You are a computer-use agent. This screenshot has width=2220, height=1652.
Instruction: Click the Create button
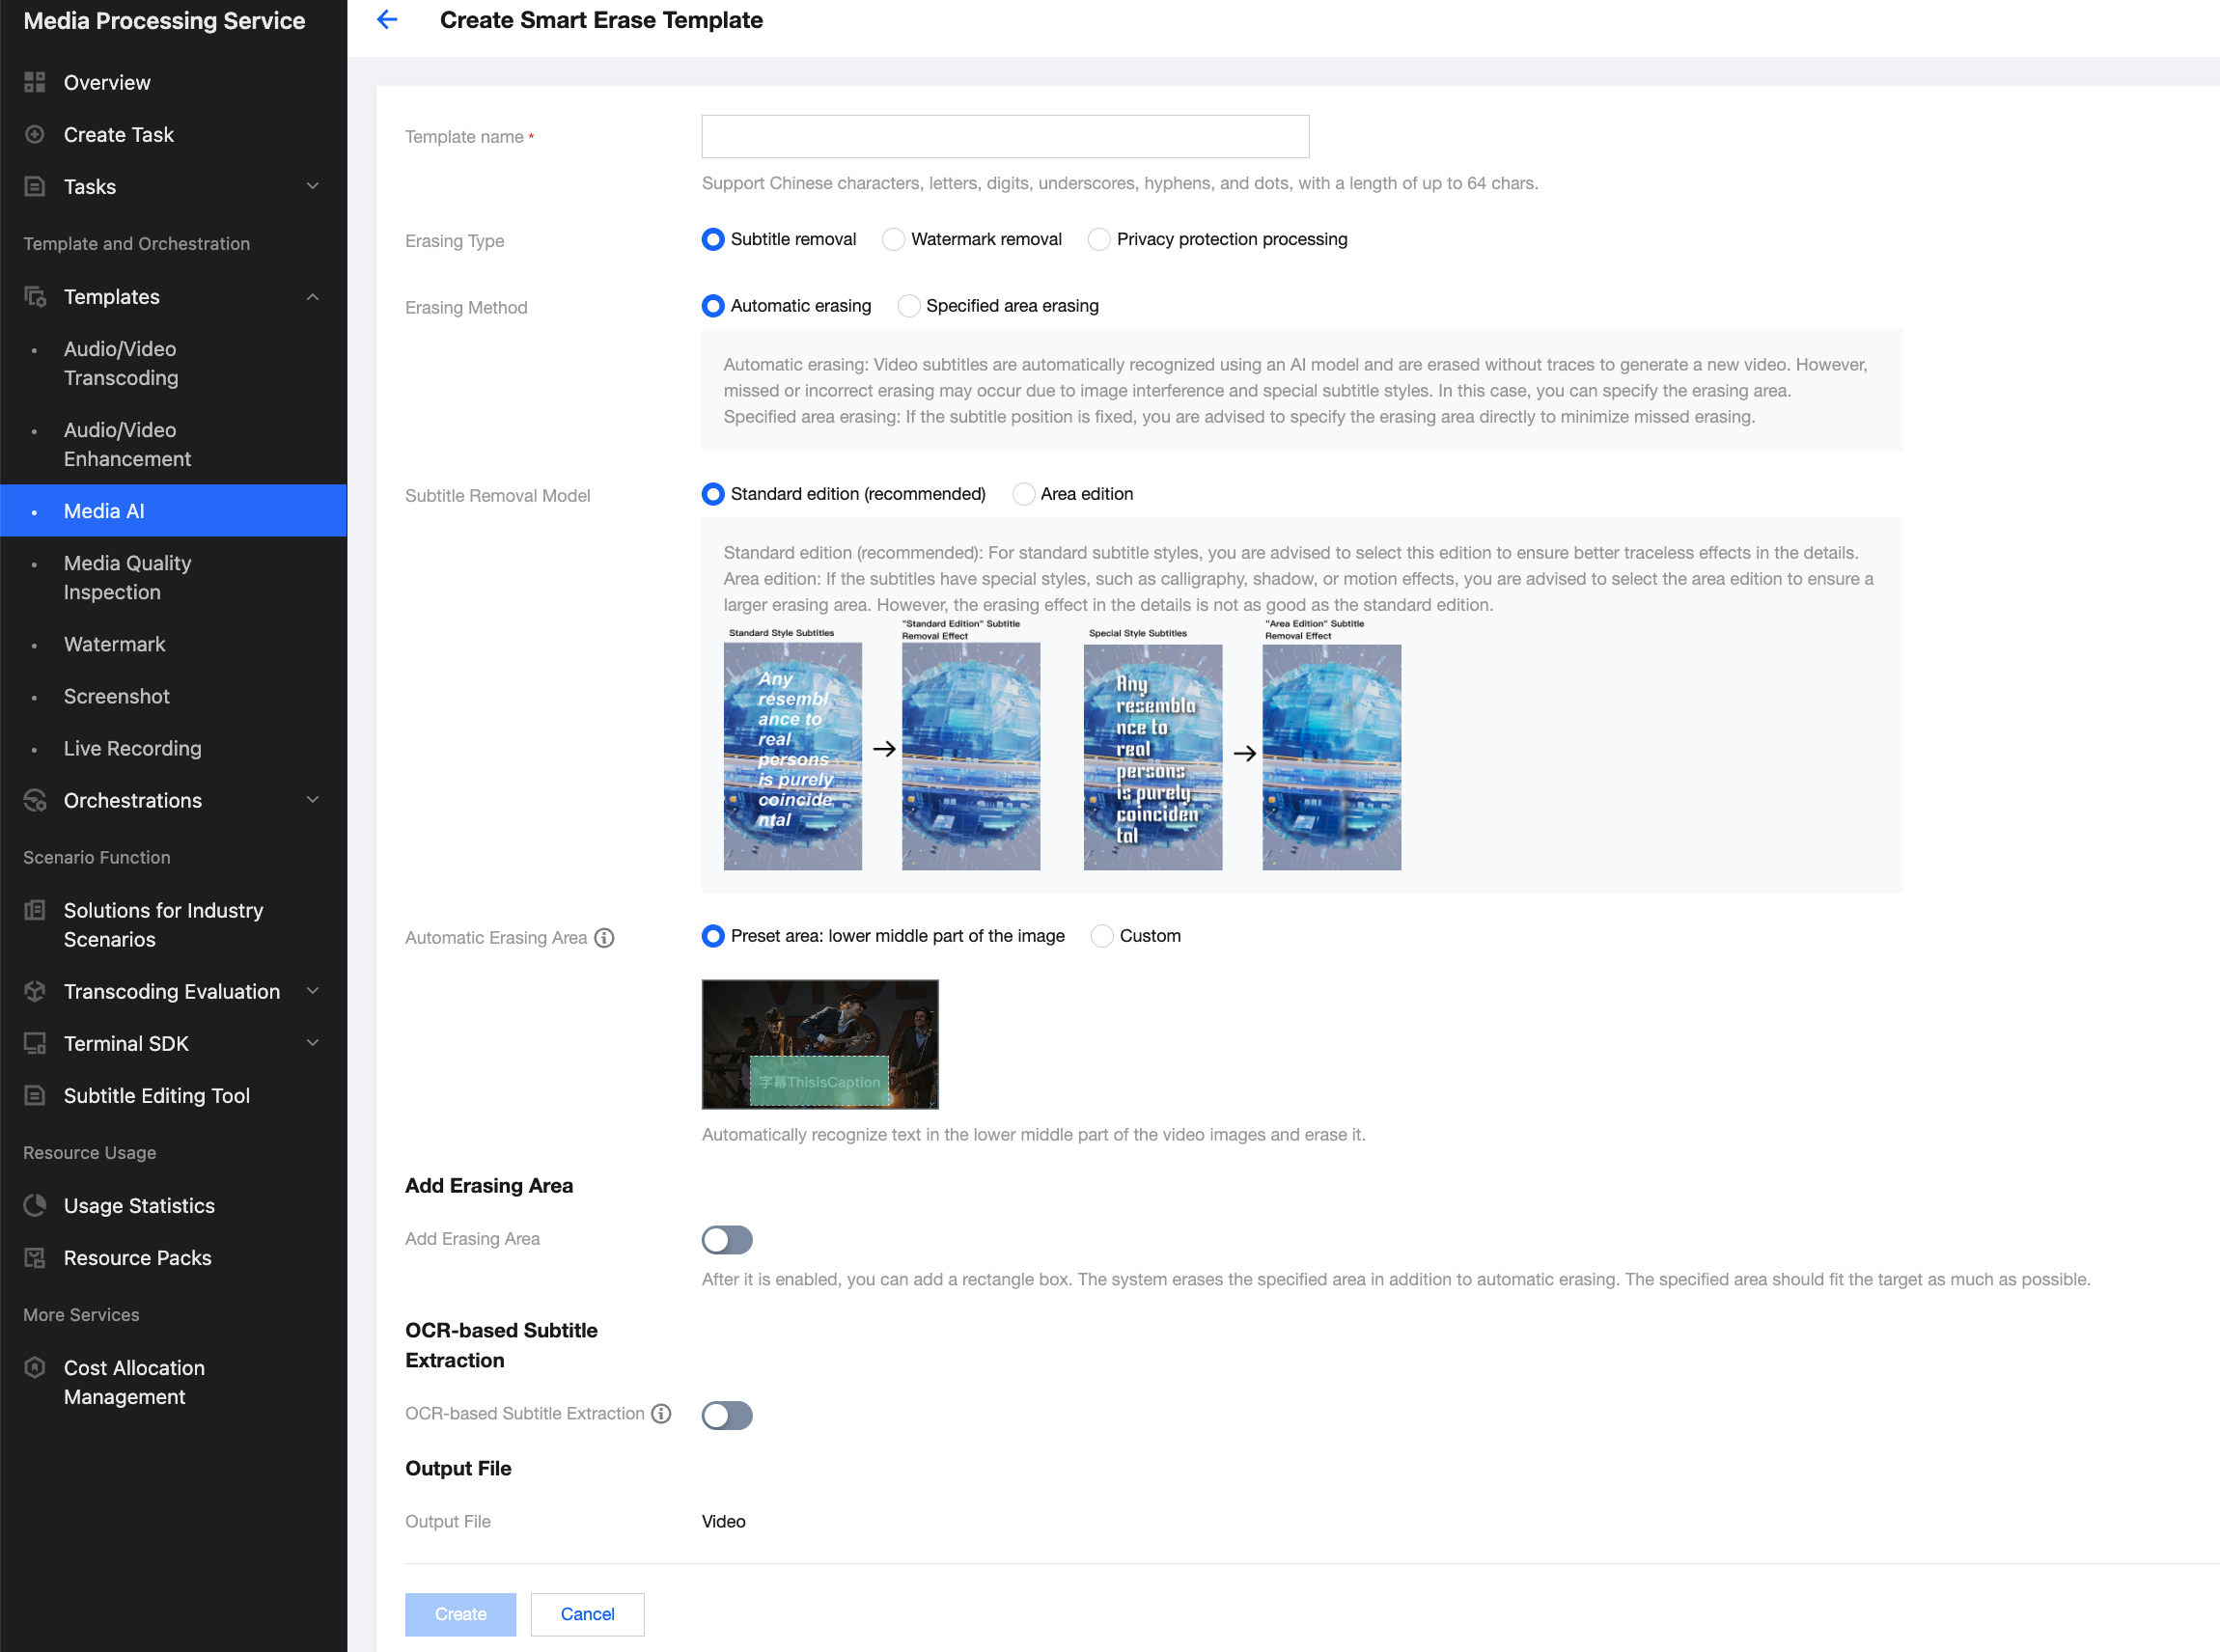[461, 1614]
